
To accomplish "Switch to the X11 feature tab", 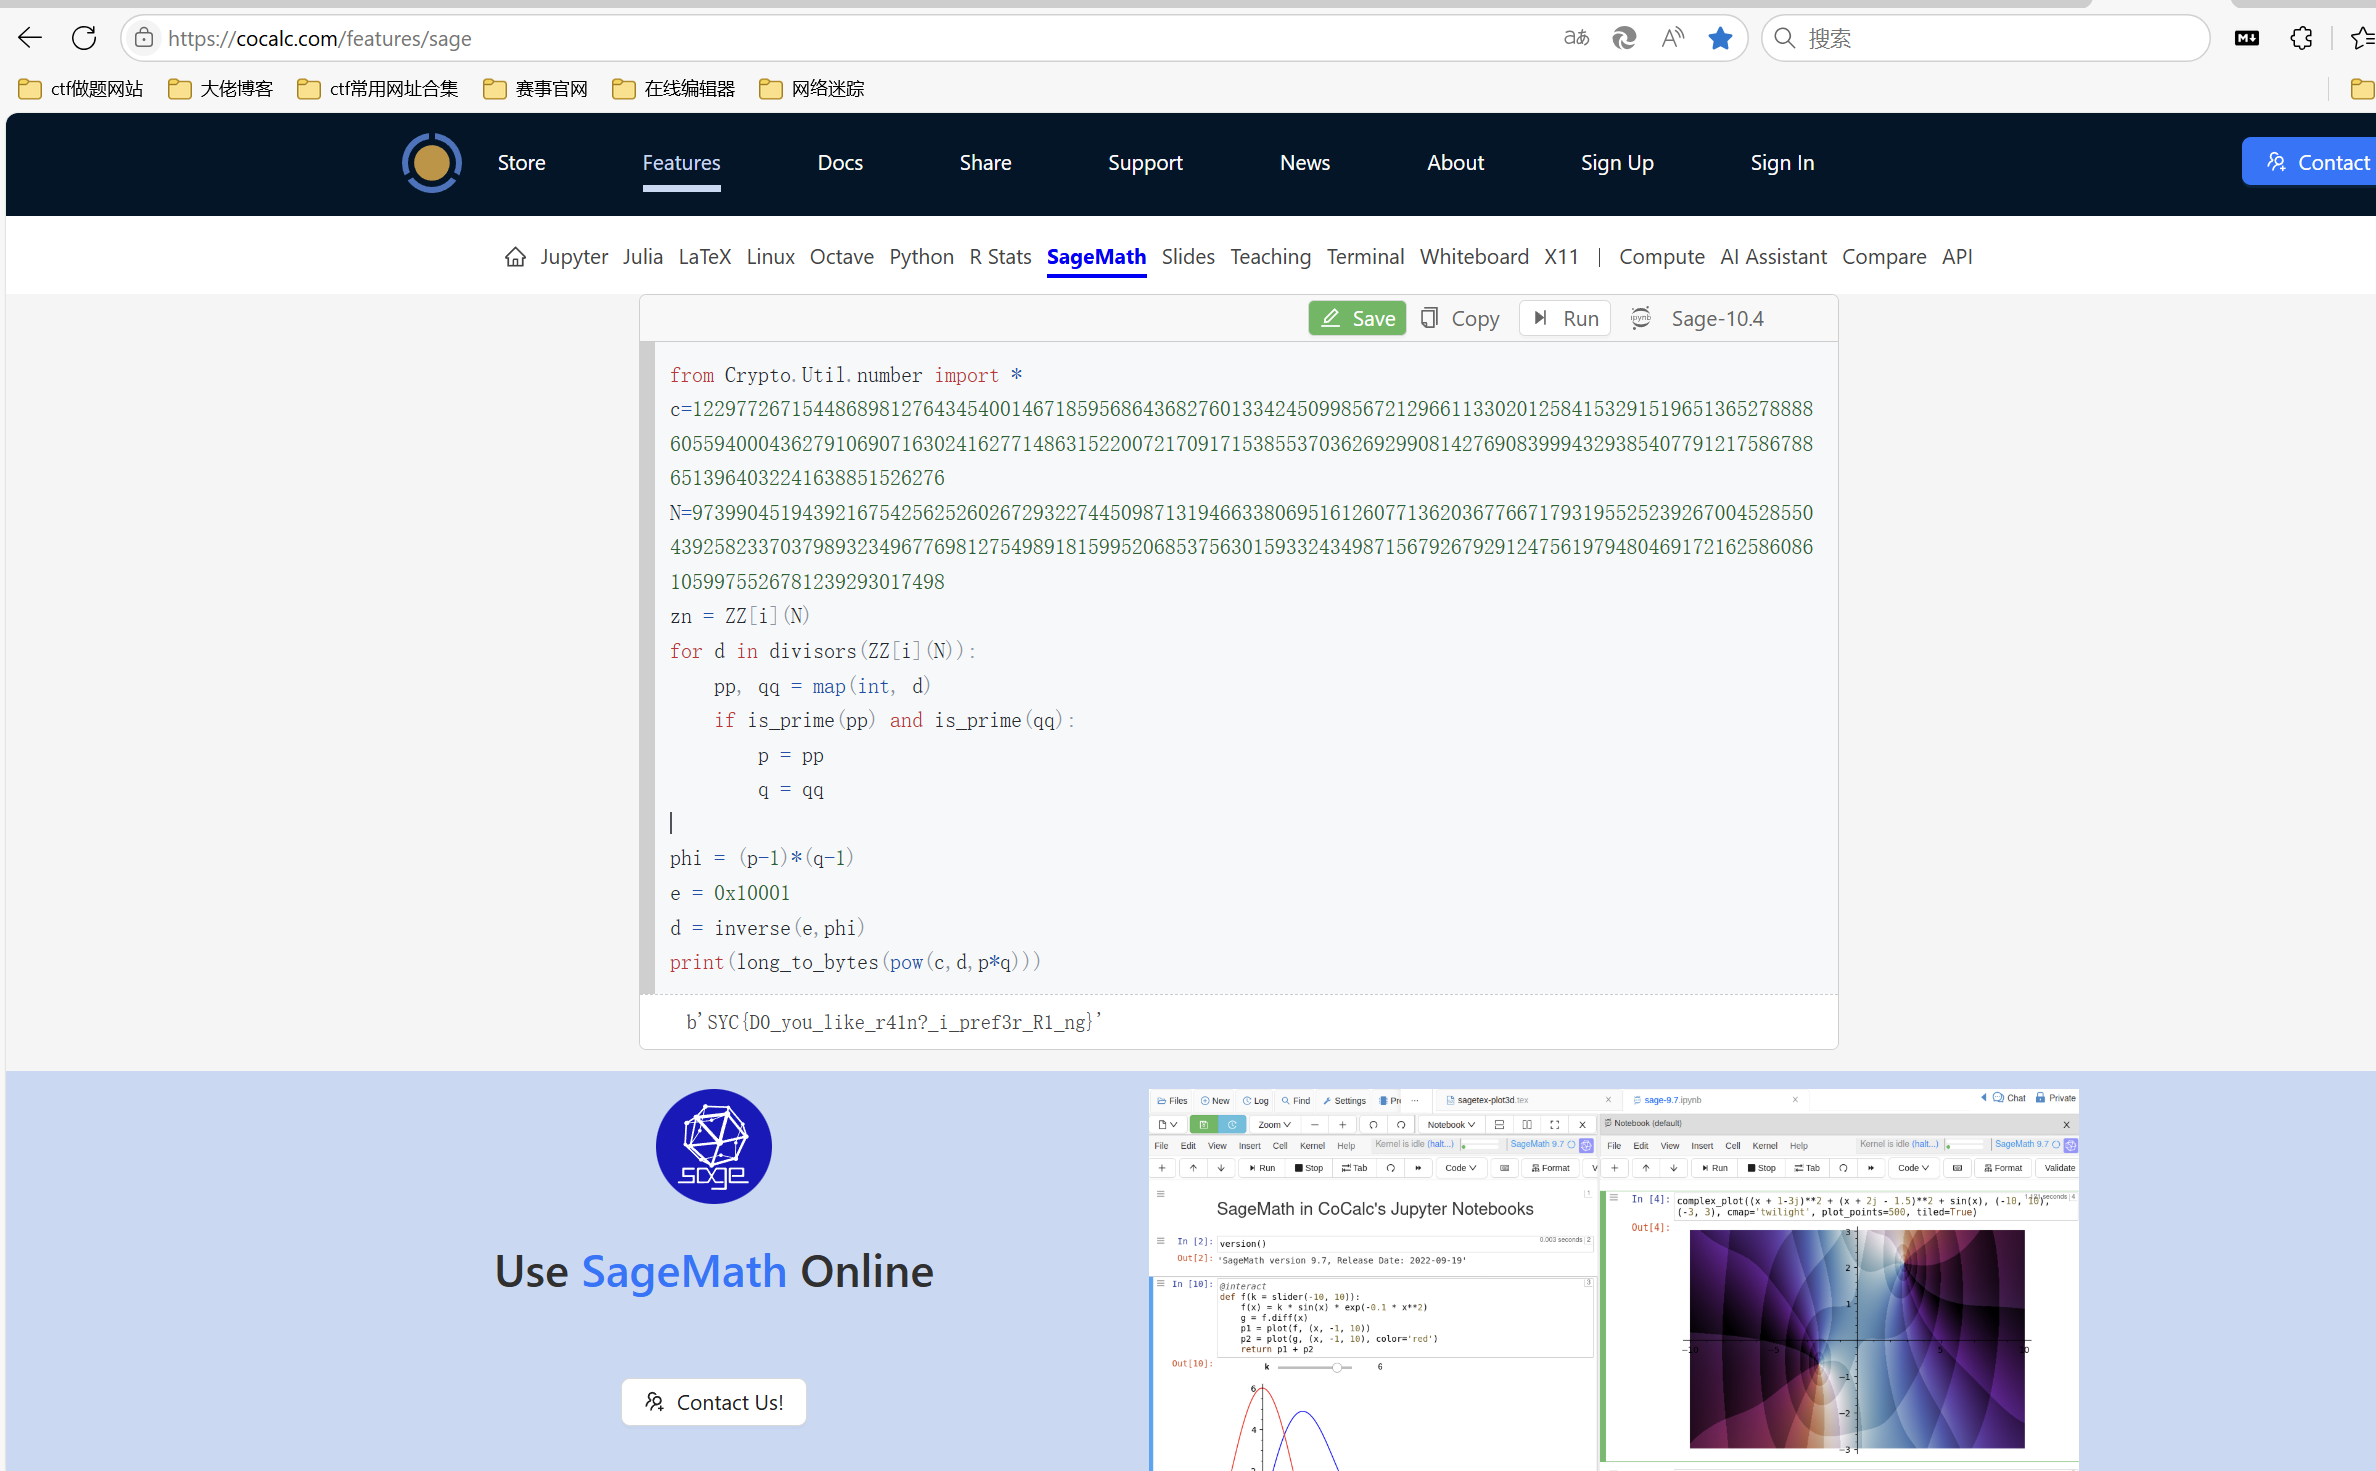I will coord(1561,257).
